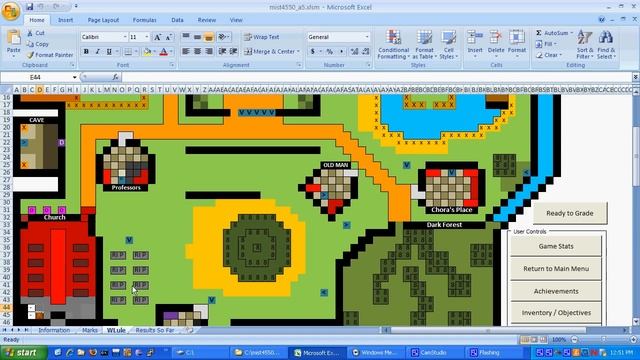Open the Information sheet tab
The height and width of the screenshot is (360, 640).
pos(54,330)
